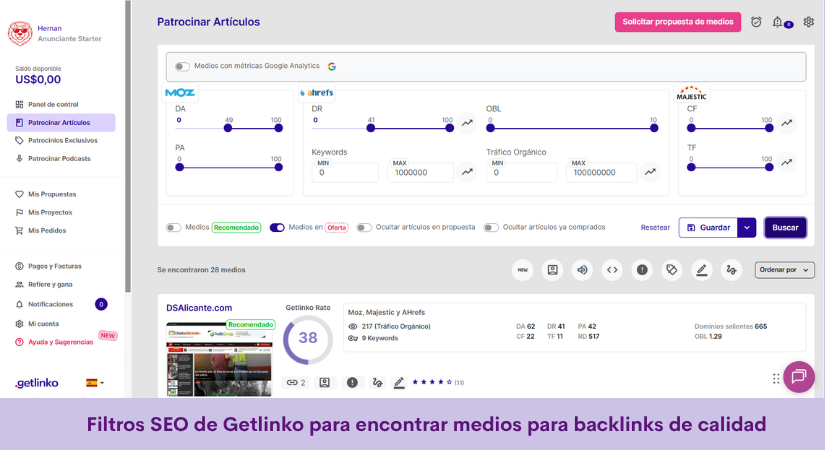Click the link count icon on DSAlicante card
This screenshot has height=450, width=825.
coord(296,383)
